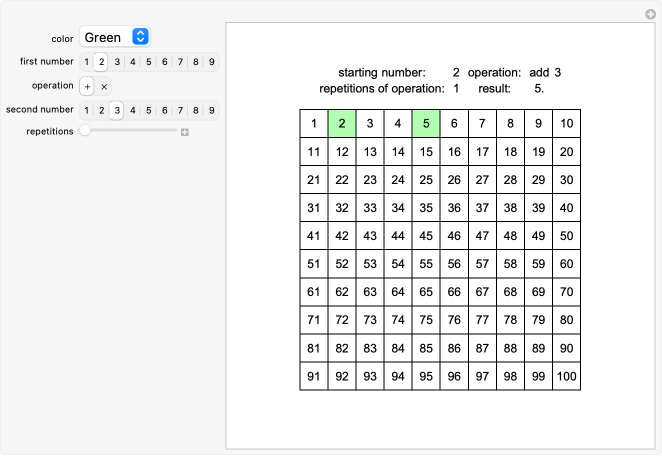Click the green highlighted cell 5
This screenshot has width=662, height=456.
tap(426, 123)
